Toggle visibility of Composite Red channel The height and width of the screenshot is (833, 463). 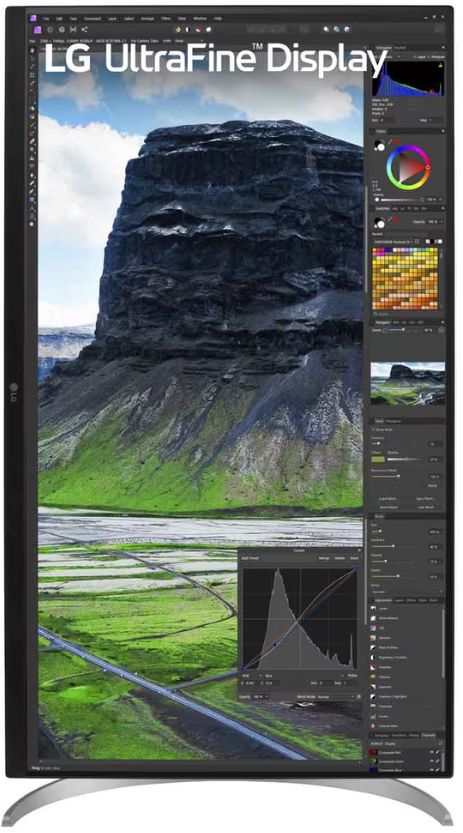(432, 753)
